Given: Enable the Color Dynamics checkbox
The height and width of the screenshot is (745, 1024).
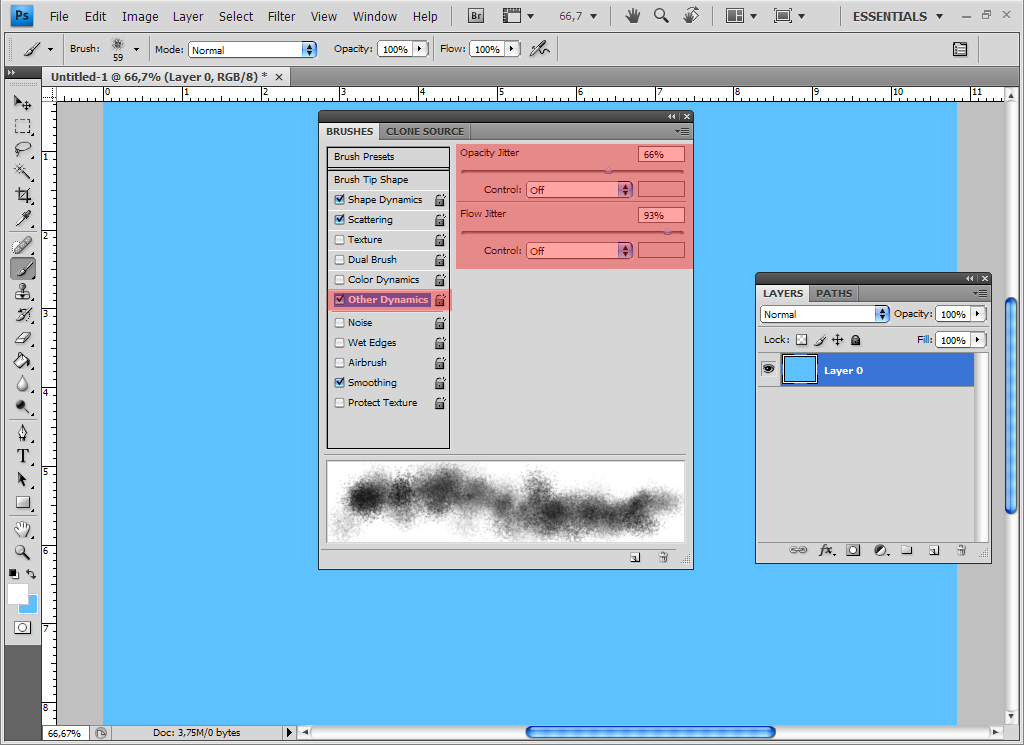Looking at the screenshot, I should click(340, 279).
